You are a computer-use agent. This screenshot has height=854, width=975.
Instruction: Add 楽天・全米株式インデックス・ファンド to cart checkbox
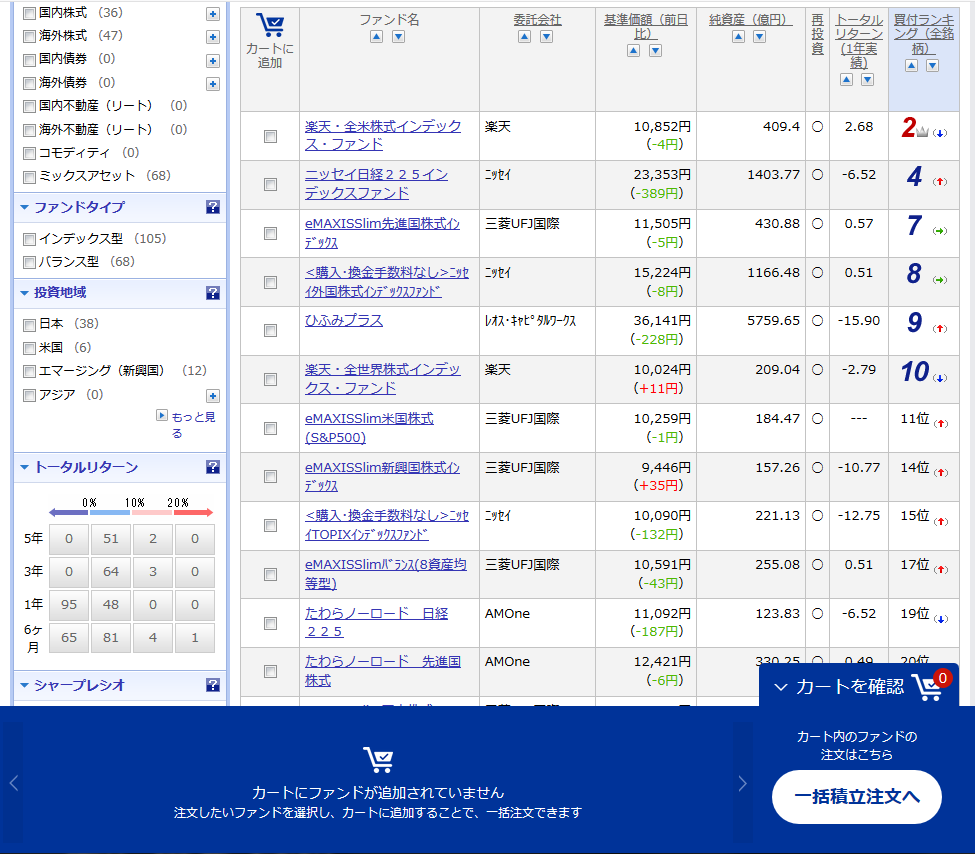point(270,136)
